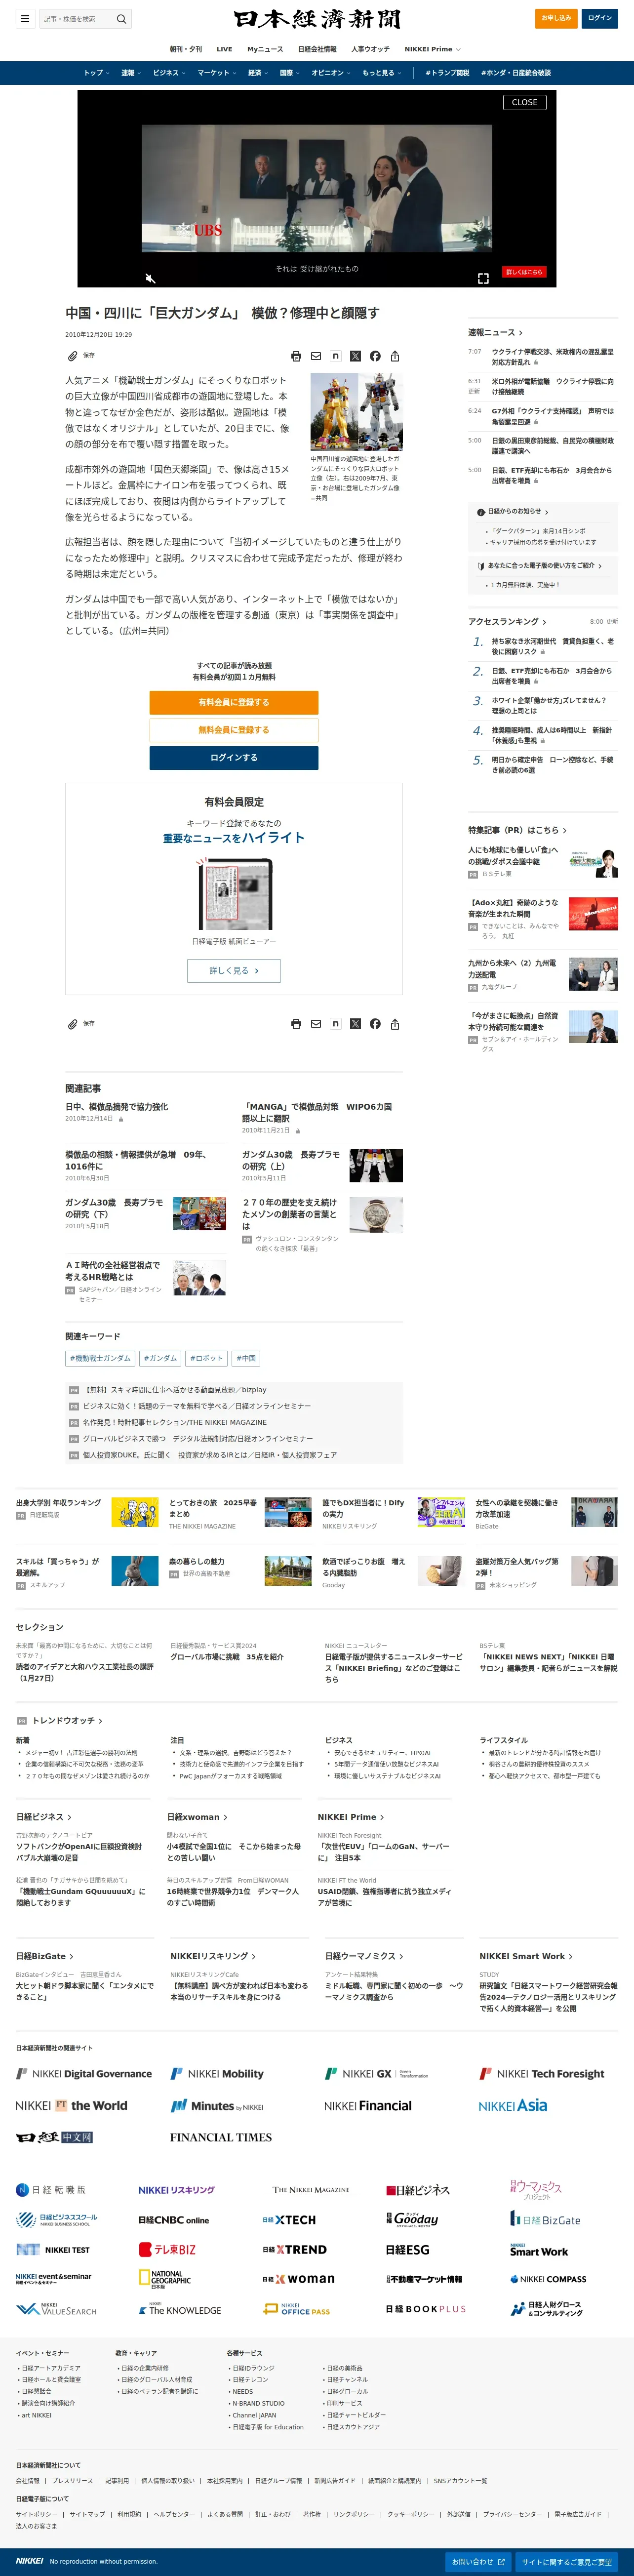The image size is (634, 2576).
Task: Click the paperclip 保存 icon under the article date
Action: click(x=72, y=356)
